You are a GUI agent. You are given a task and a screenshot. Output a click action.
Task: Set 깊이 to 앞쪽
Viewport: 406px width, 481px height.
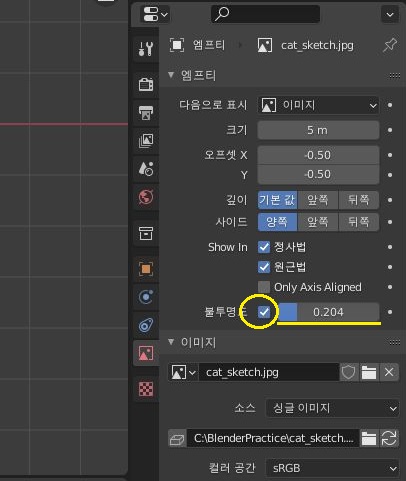click(x=318, y=200)
